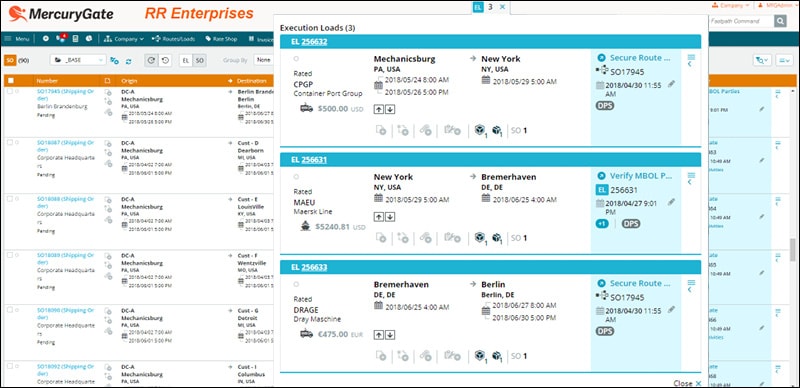800x388 pixels.
Task: Select radio circle for EL 256633 load
Action: coord(296,284)
